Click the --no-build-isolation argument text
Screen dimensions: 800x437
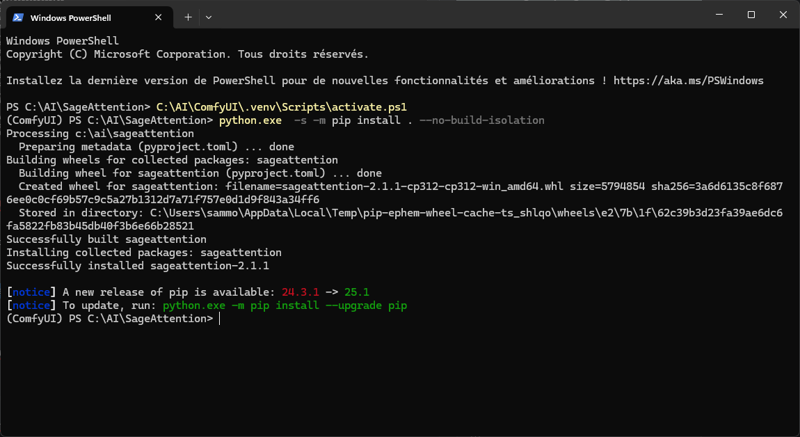point(482,120)
